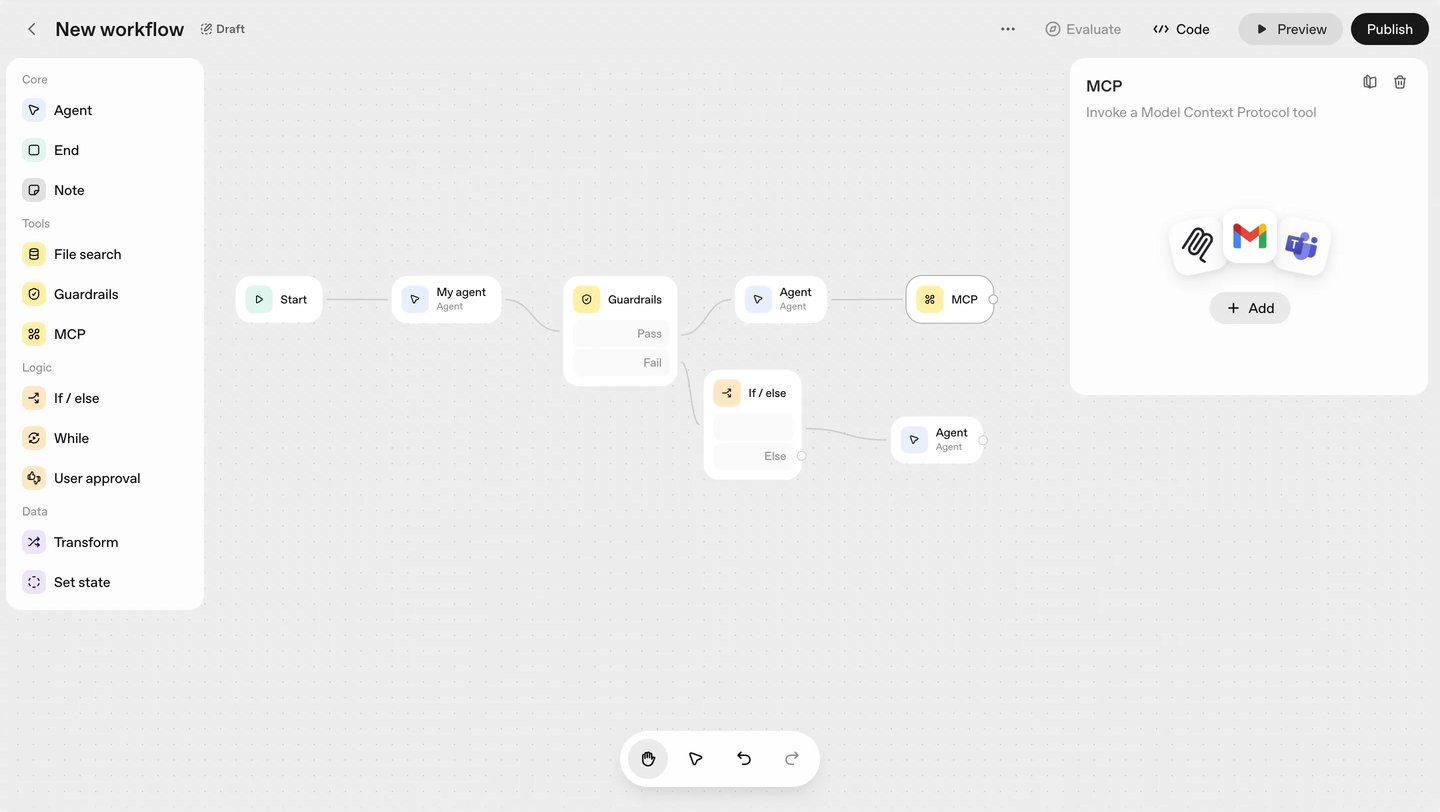Open the workflow Preview
This screenshot has width=1440, height=812.
[1291, 29]
